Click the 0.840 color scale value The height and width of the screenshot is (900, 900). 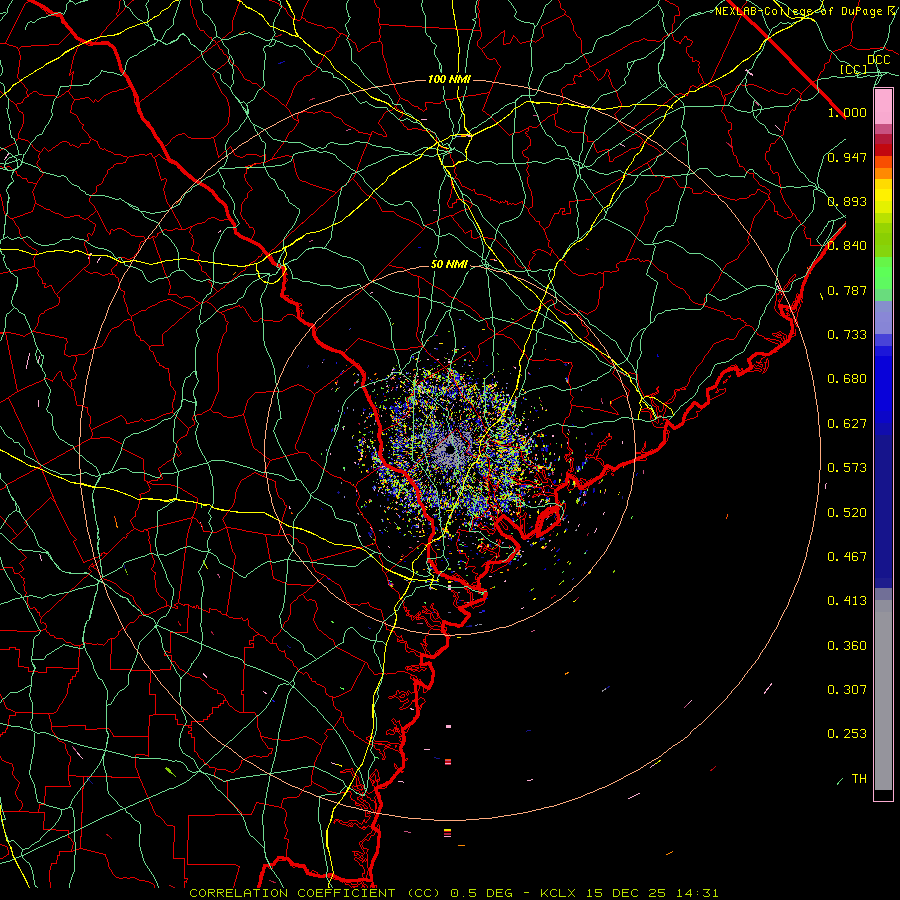click(847, 246)
